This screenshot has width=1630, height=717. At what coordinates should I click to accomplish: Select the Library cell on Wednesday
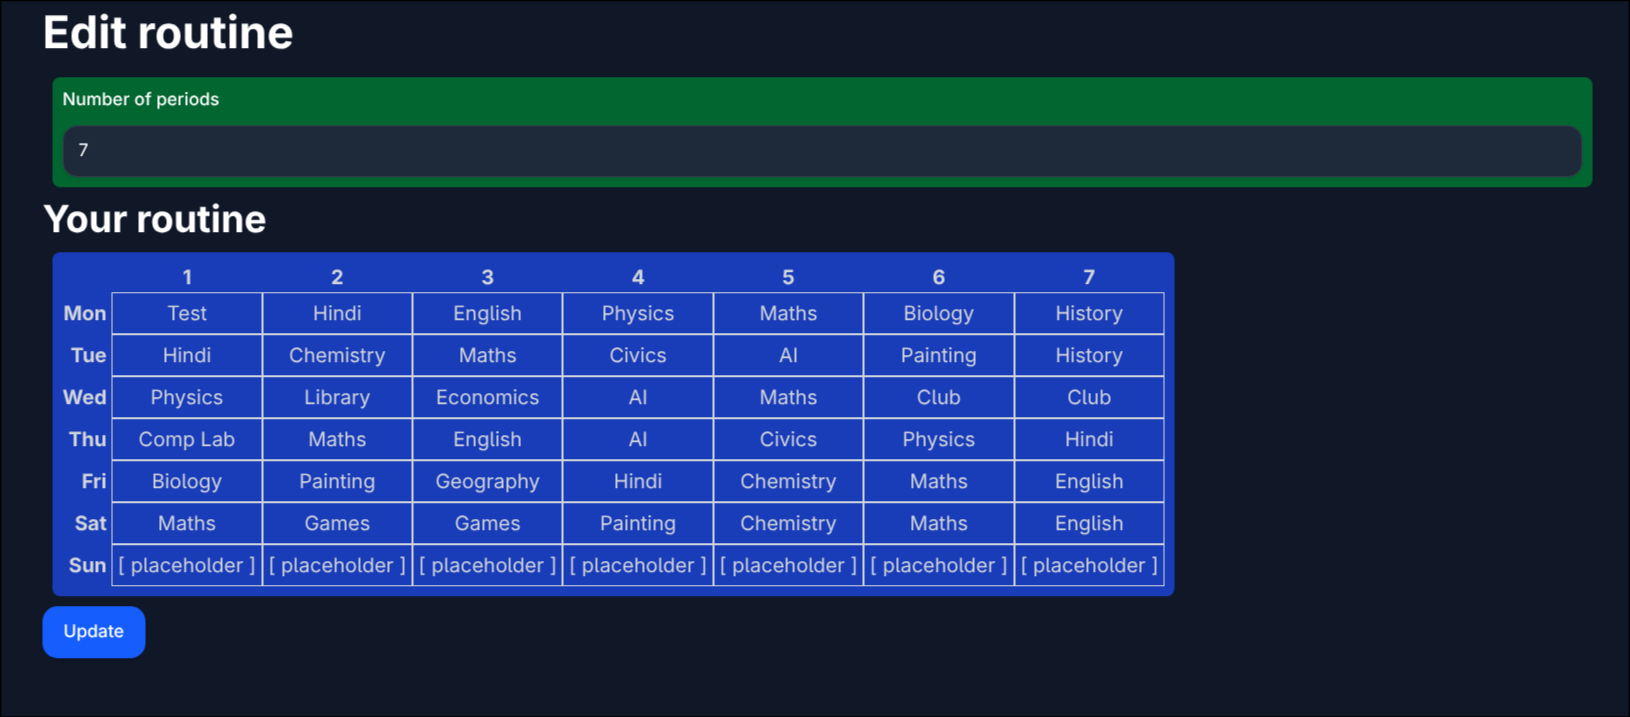(x=337, y=397)
